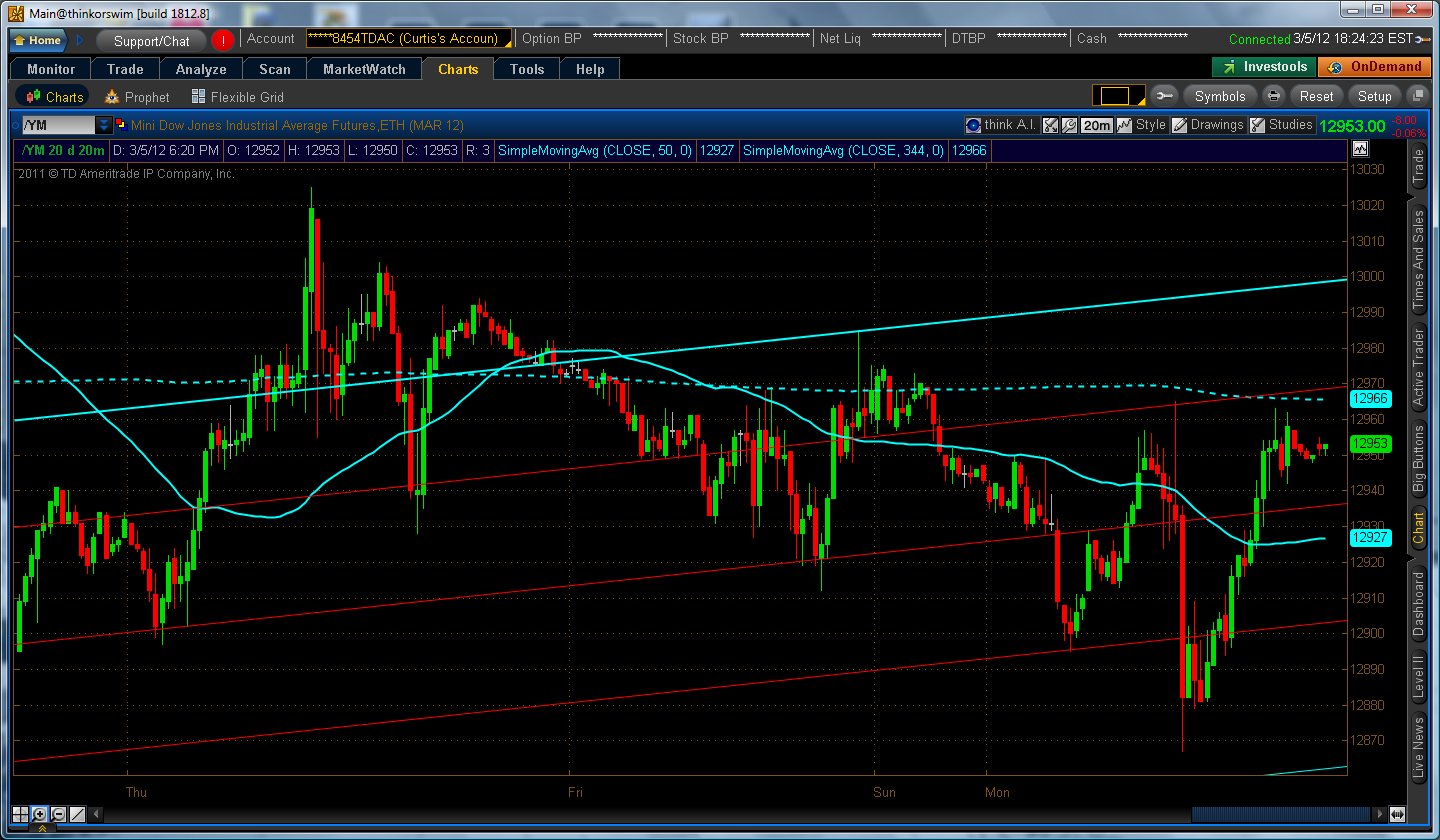The image size is (1440, 840).
Task: Open the MarketWatch tab
Action: click(x=365, y=69)
